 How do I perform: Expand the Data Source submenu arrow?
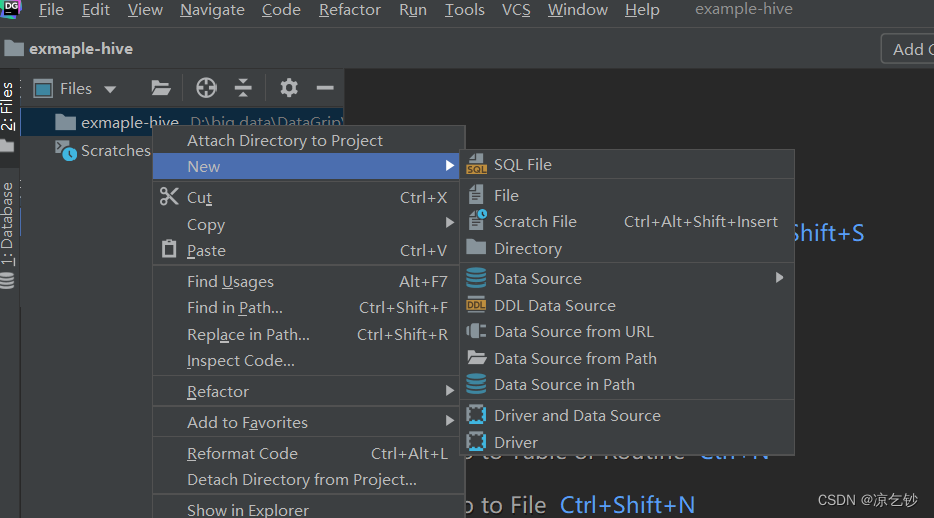pos(779,277)
